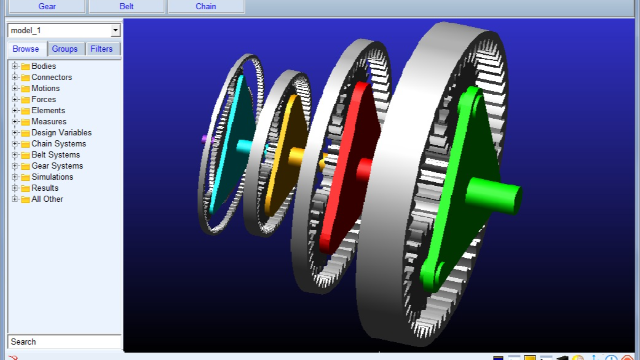Screen dimensions: 640x360
Task: Focus the Search input field
Action: tap(64, 342)
